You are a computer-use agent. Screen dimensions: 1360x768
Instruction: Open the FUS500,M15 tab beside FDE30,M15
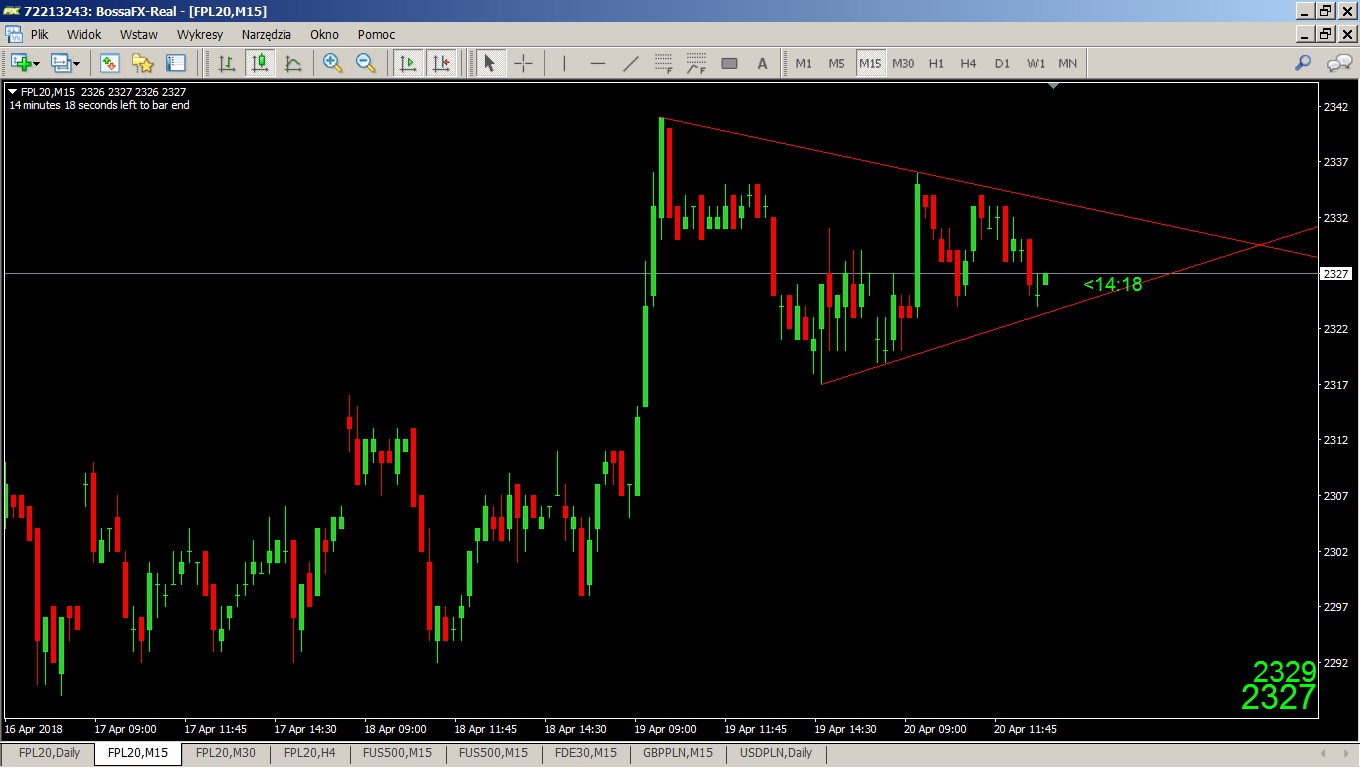(493, 753)
